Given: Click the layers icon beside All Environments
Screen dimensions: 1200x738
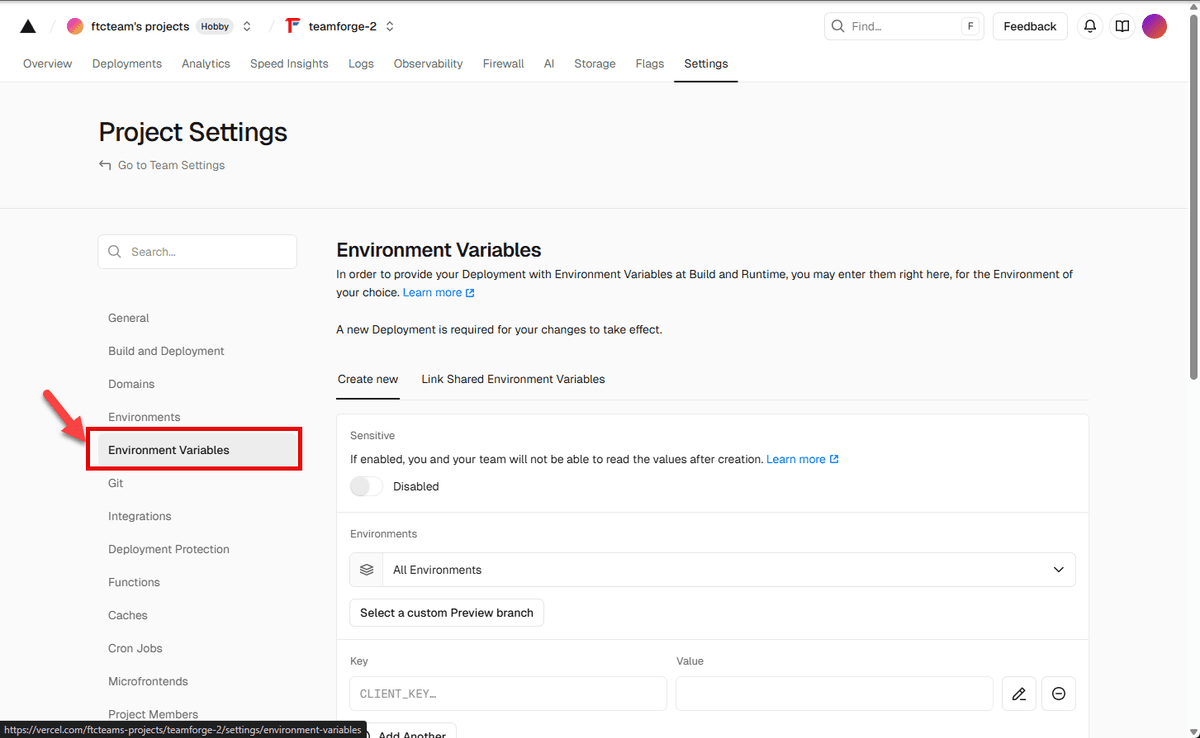Looking at the screenshot, I should click(x=365, y=569).
